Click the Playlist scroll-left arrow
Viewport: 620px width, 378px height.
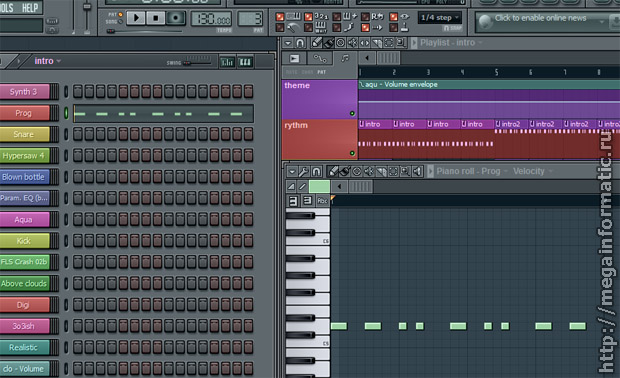(367, 58)
